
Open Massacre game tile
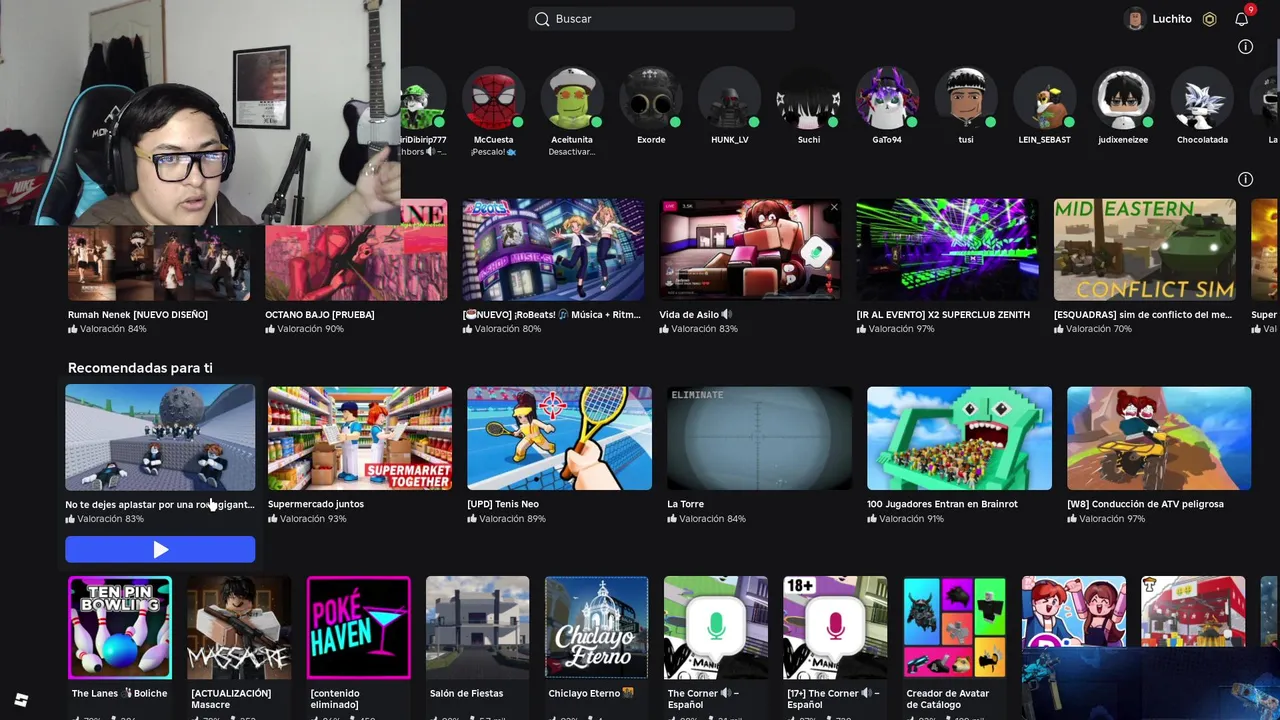tap(239, 627)
